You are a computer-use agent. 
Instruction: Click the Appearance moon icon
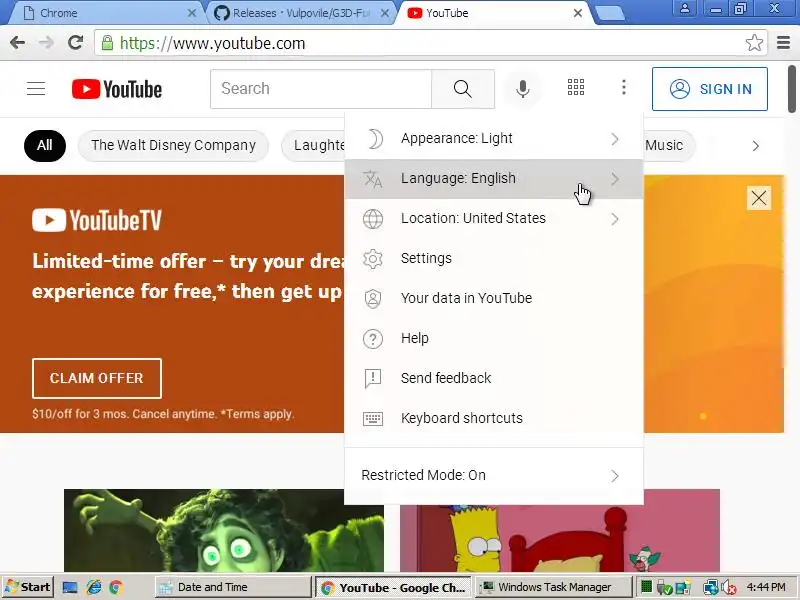click(x=374, y=139)
